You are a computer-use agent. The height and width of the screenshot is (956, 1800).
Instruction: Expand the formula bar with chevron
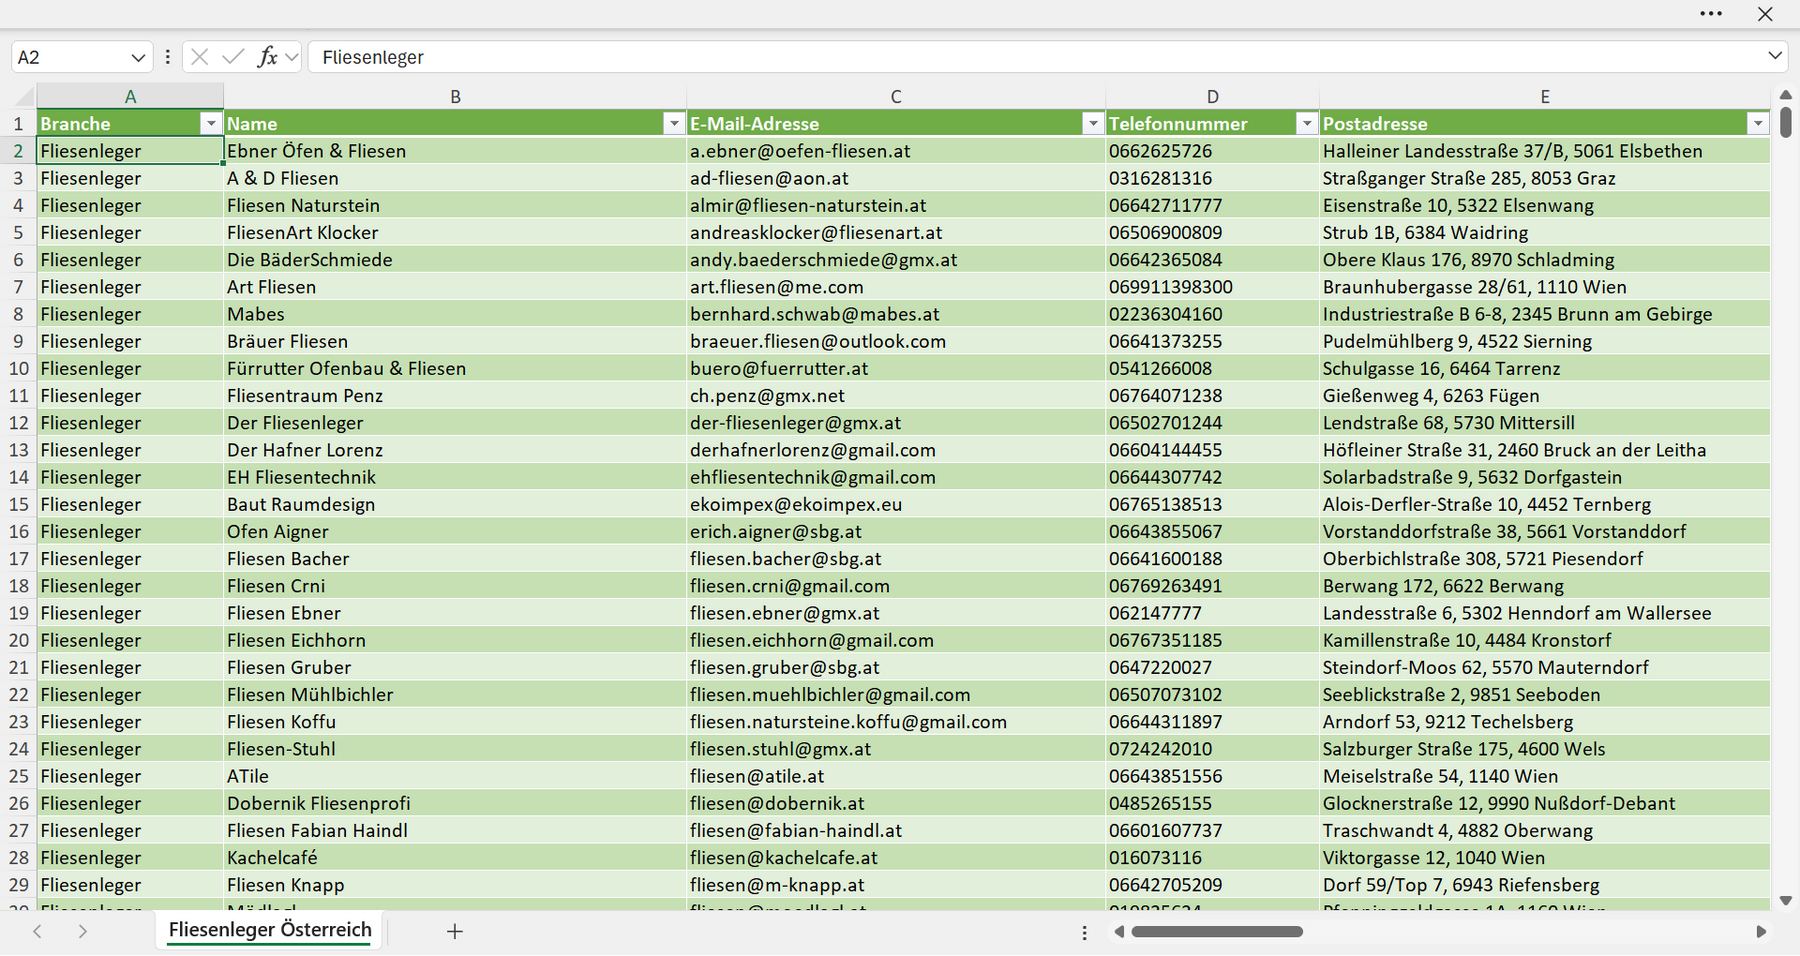pyautogui.click(x=1775, y=56)
